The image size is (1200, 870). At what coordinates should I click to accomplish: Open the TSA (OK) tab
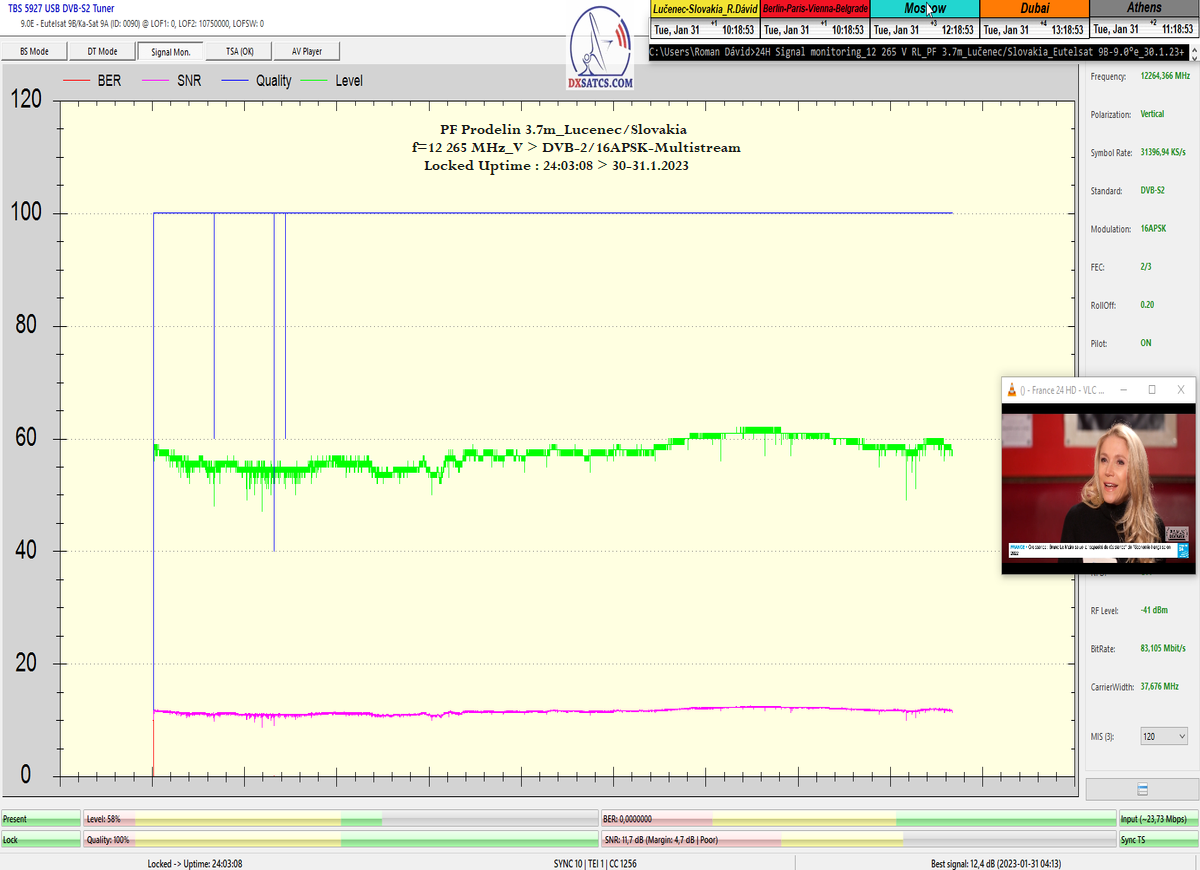[238, 51]
